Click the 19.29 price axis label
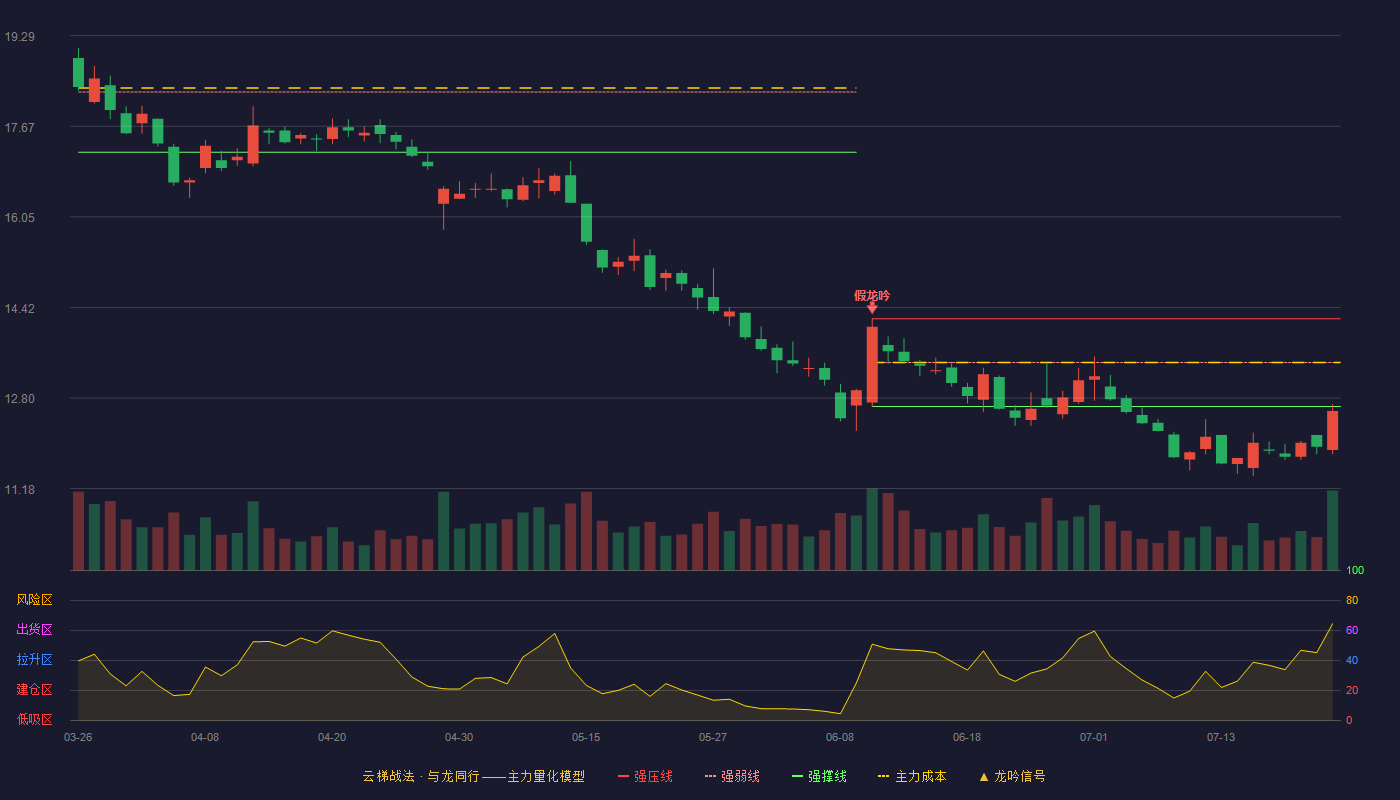This screenshot has height=800, width=1400. tap(19, 37)
